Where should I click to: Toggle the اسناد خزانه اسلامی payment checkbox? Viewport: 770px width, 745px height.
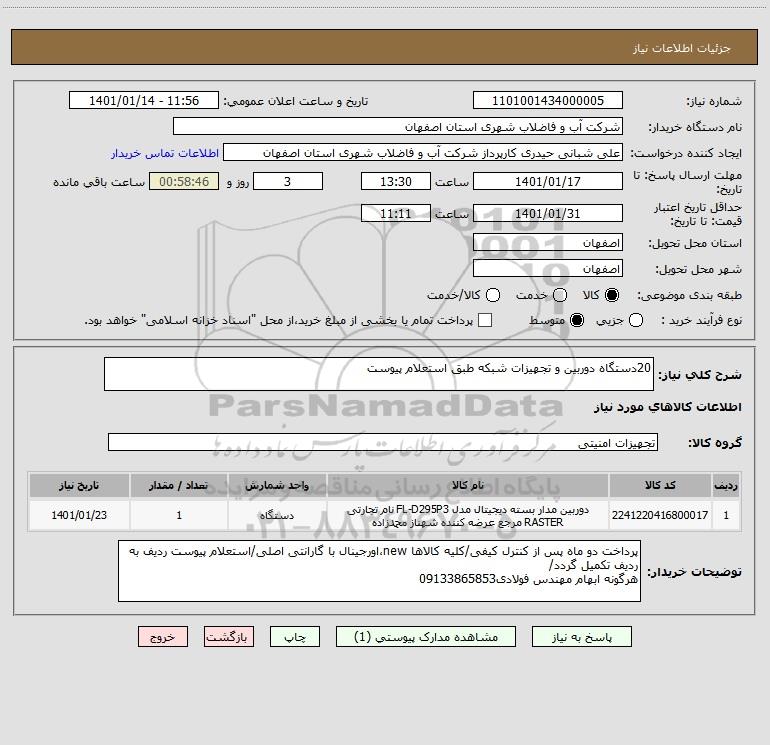point(485,320)
